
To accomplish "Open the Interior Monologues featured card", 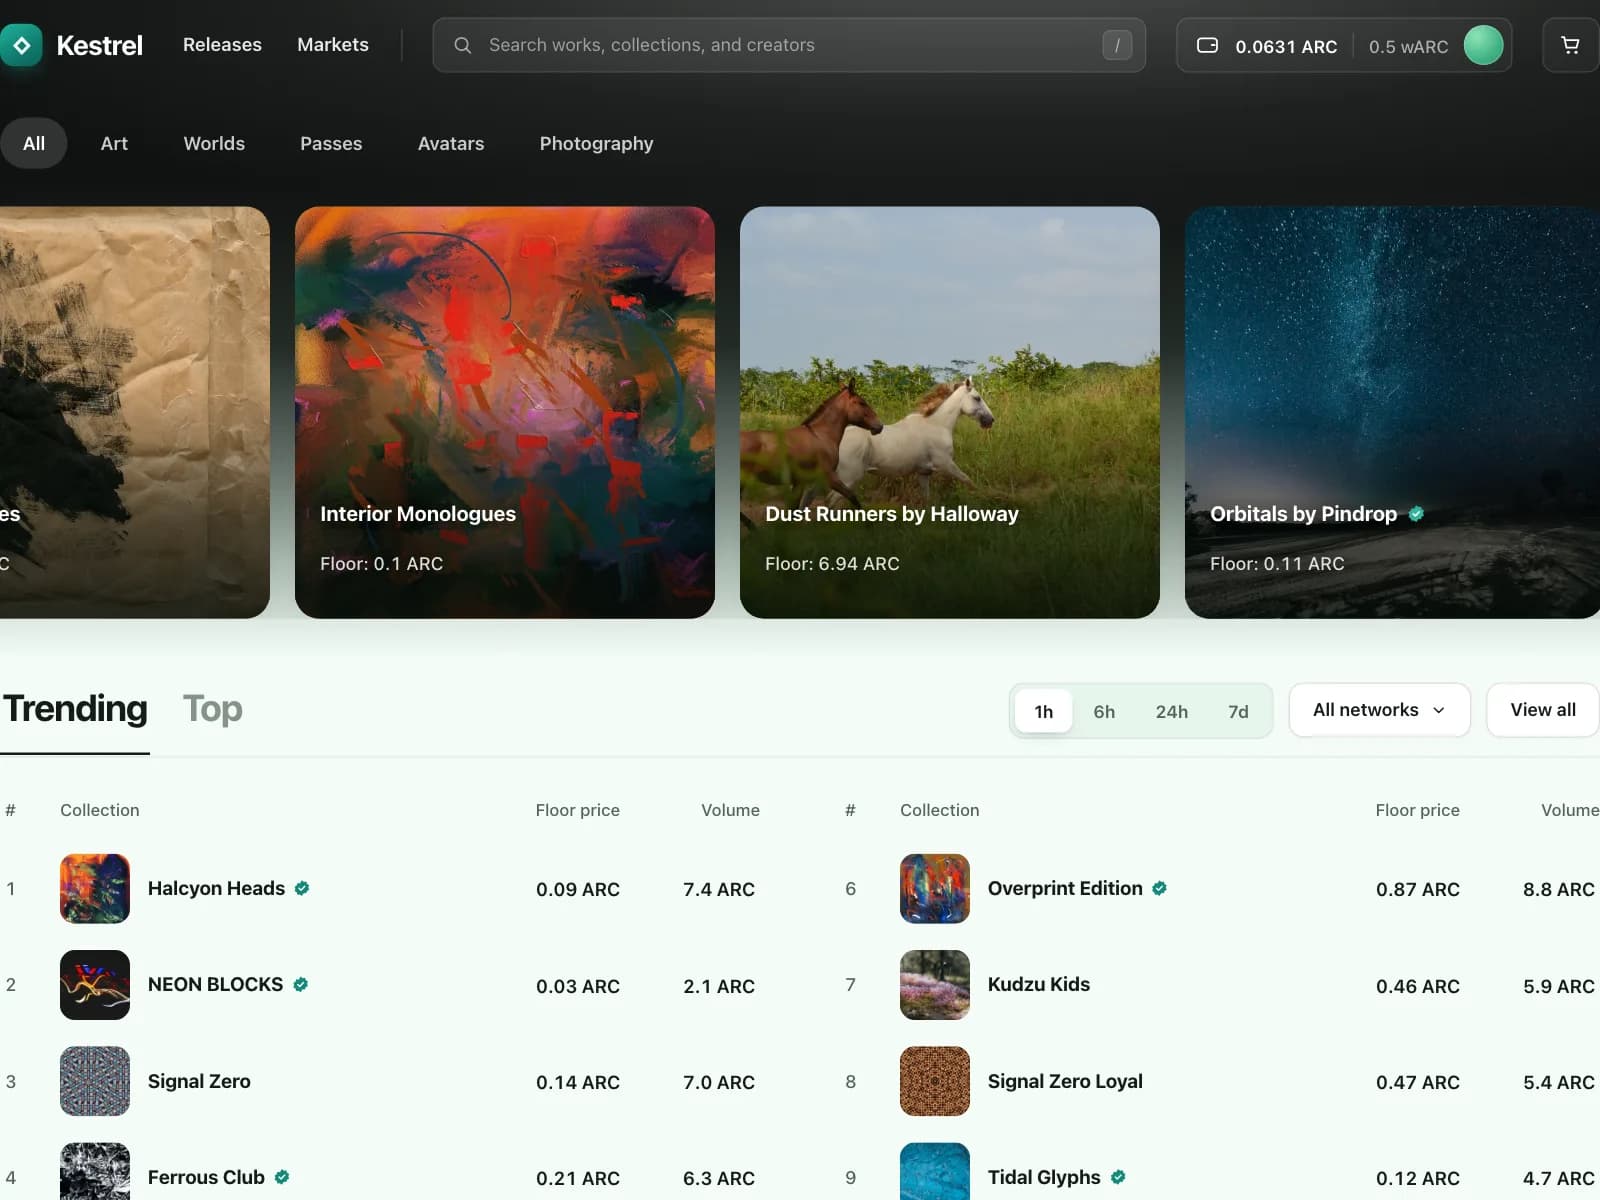I will (505, 412).
